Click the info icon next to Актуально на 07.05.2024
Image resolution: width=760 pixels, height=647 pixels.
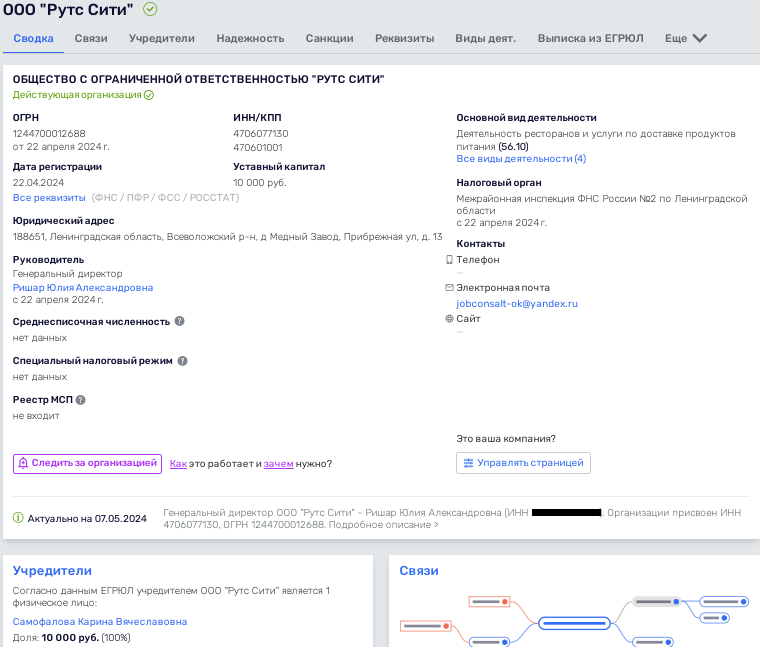point(18,518)
